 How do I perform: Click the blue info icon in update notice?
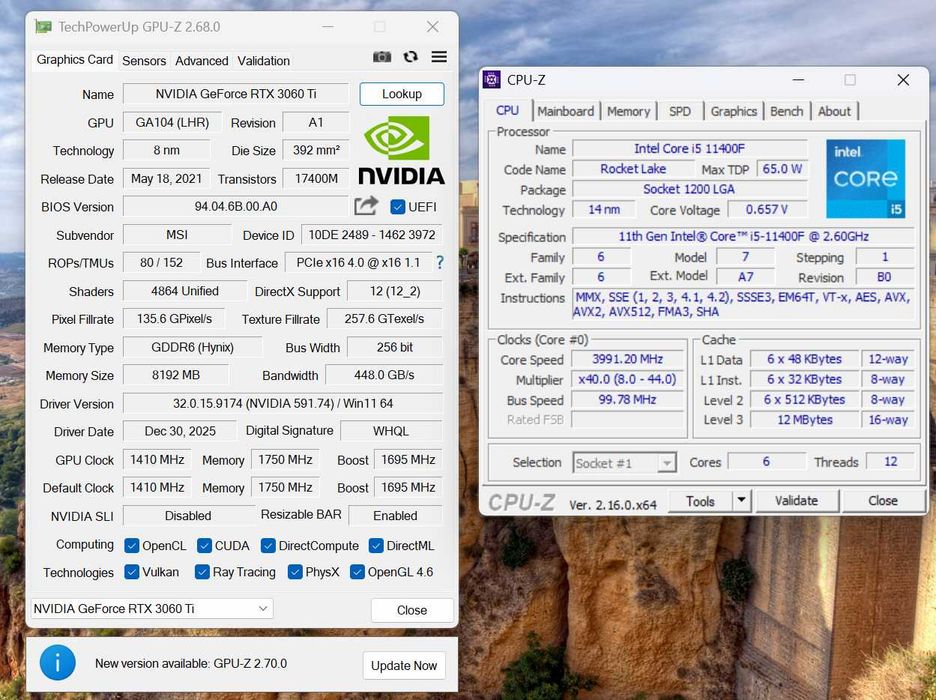coord(57,663)
